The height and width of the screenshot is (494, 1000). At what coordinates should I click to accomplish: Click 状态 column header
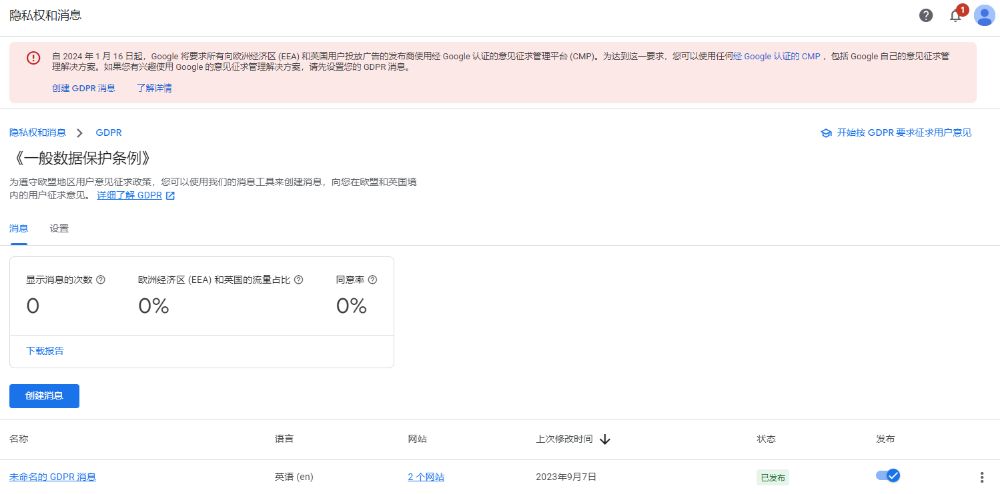pyautogui.click(x=766, y=439)
